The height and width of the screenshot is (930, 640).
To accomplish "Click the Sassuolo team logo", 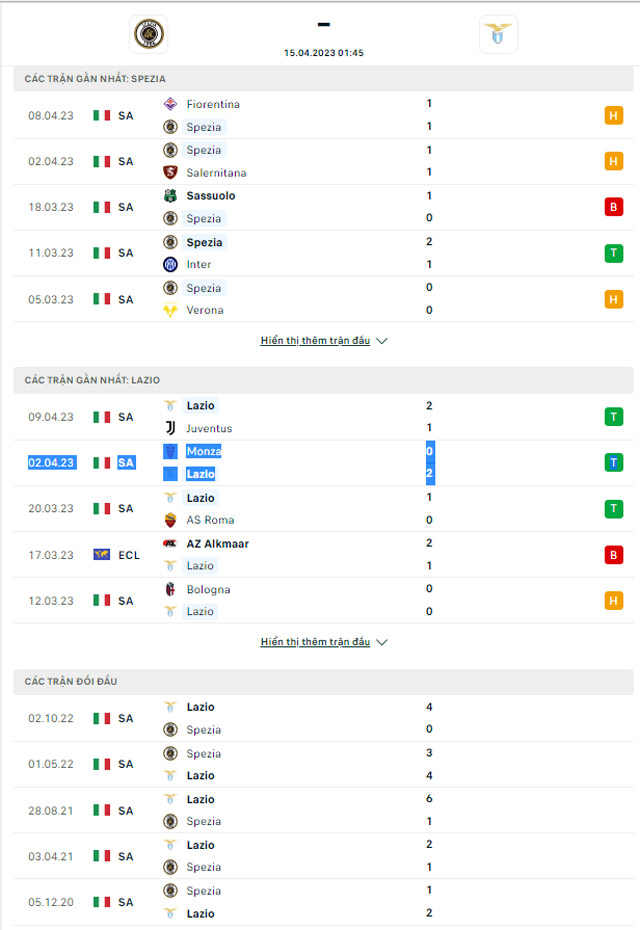I will tap(170, 196).
